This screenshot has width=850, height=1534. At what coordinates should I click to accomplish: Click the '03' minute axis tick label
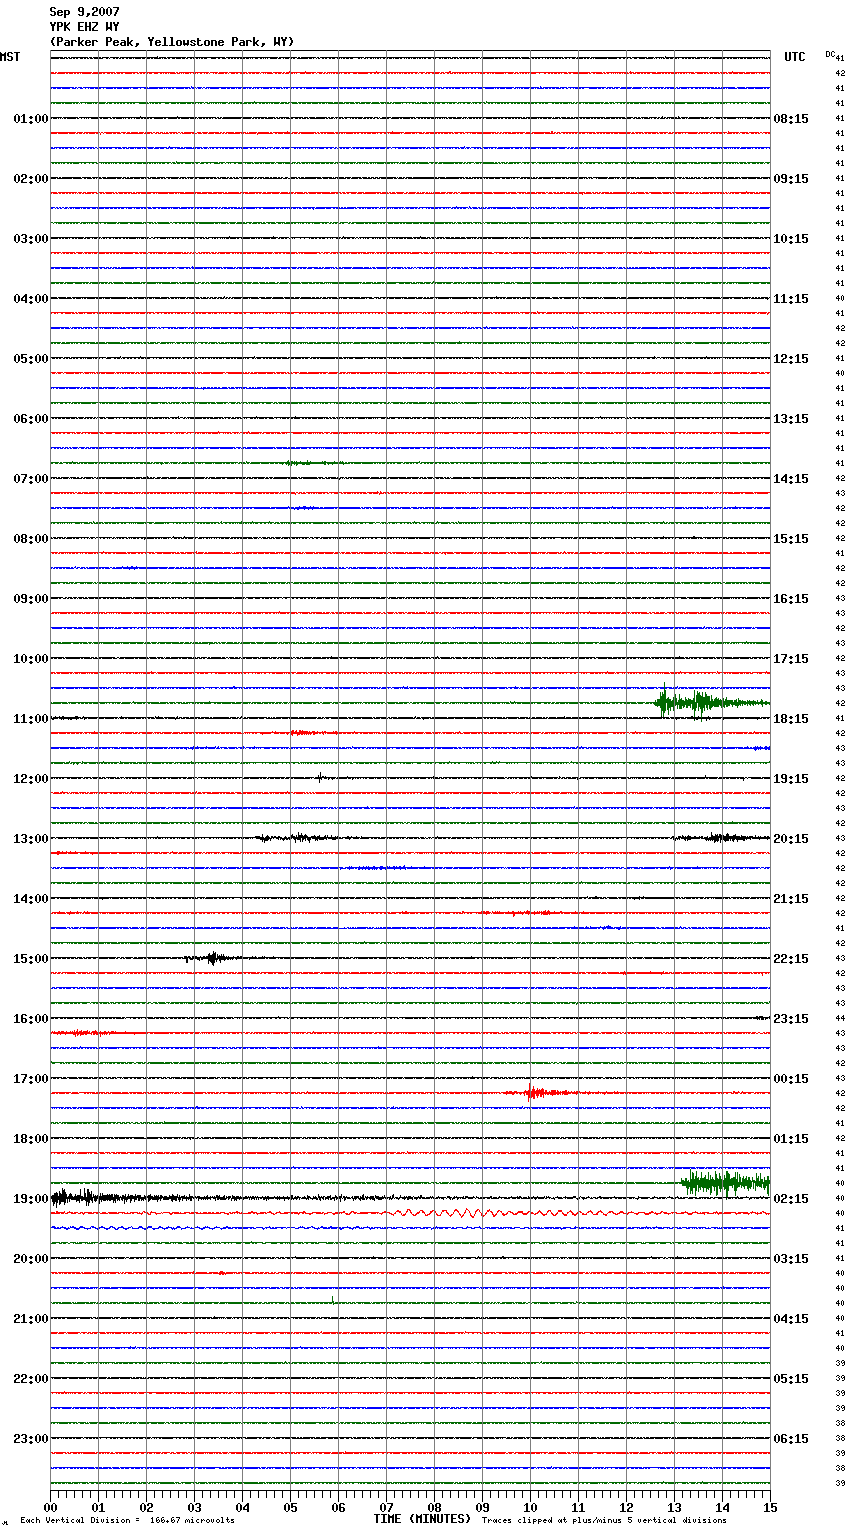[x=194, y=1507]
